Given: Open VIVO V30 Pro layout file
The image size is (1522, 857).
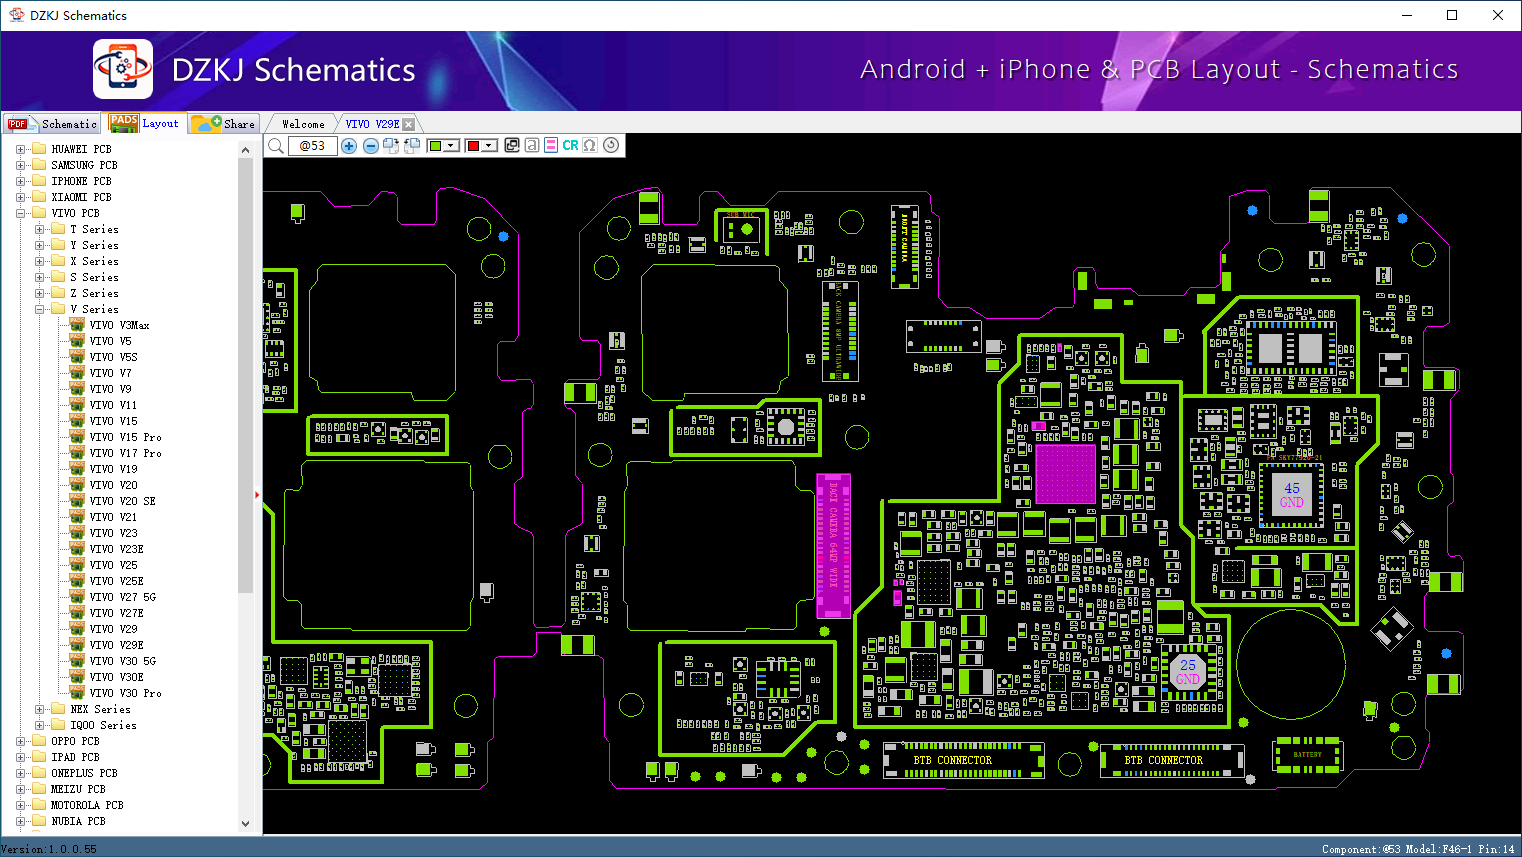Looking at the screenshot, I should coord(125,693).
